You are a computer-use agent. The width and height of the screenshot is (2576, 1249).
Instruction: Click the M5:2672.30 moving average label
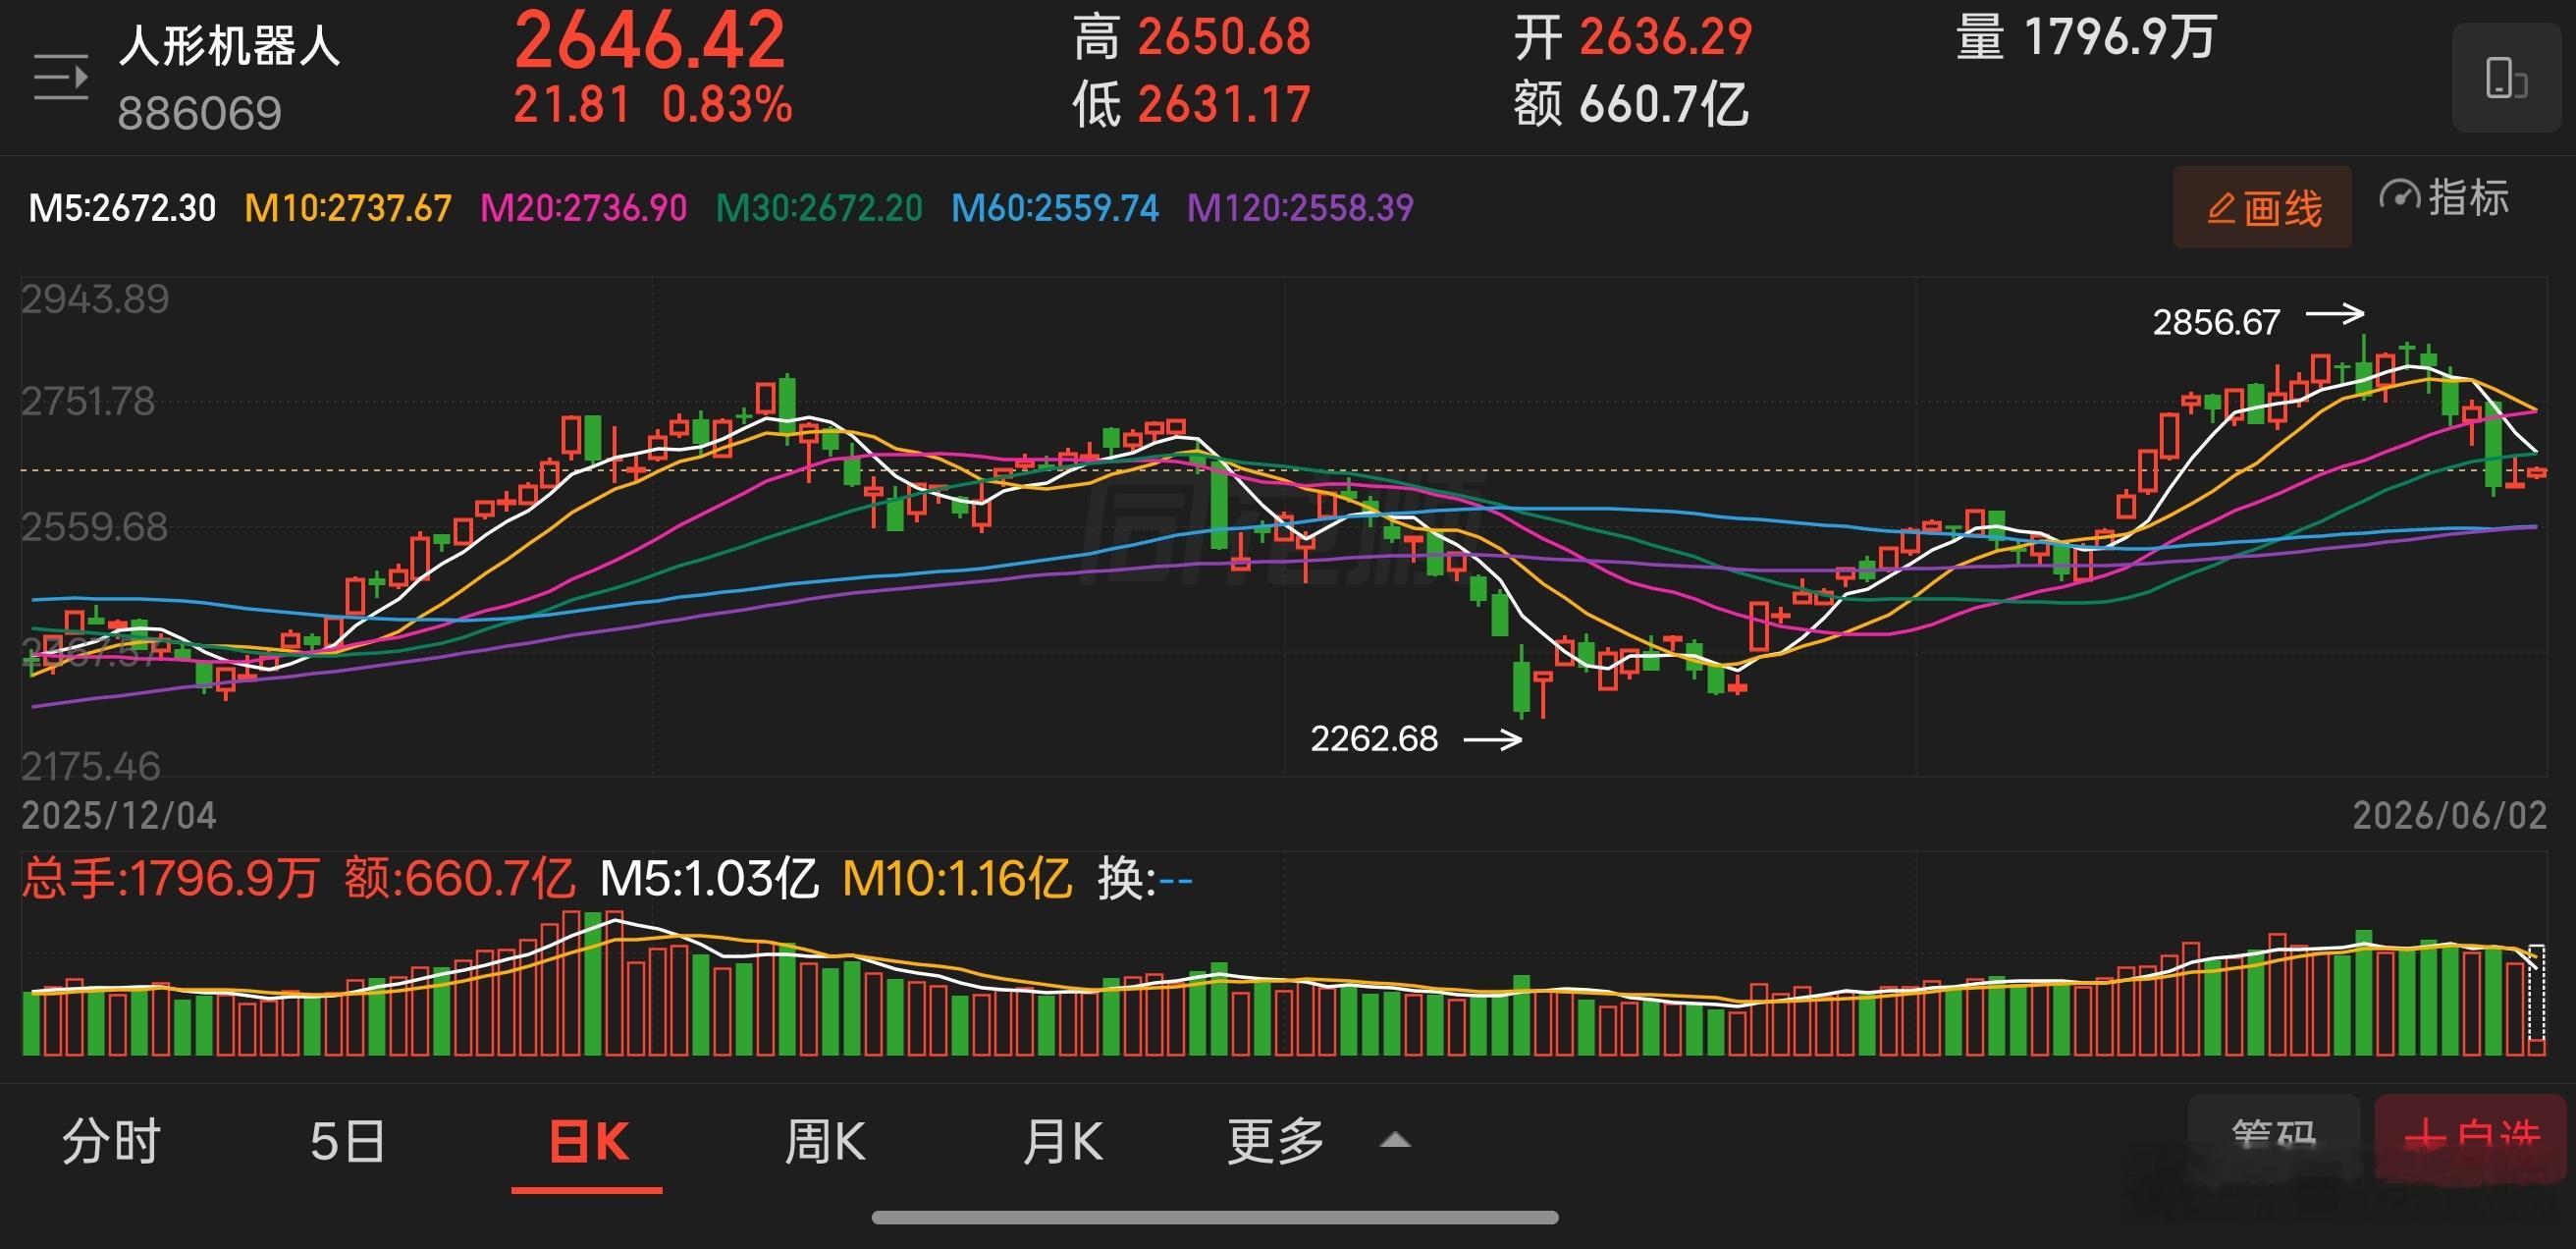tap(122, 208)
